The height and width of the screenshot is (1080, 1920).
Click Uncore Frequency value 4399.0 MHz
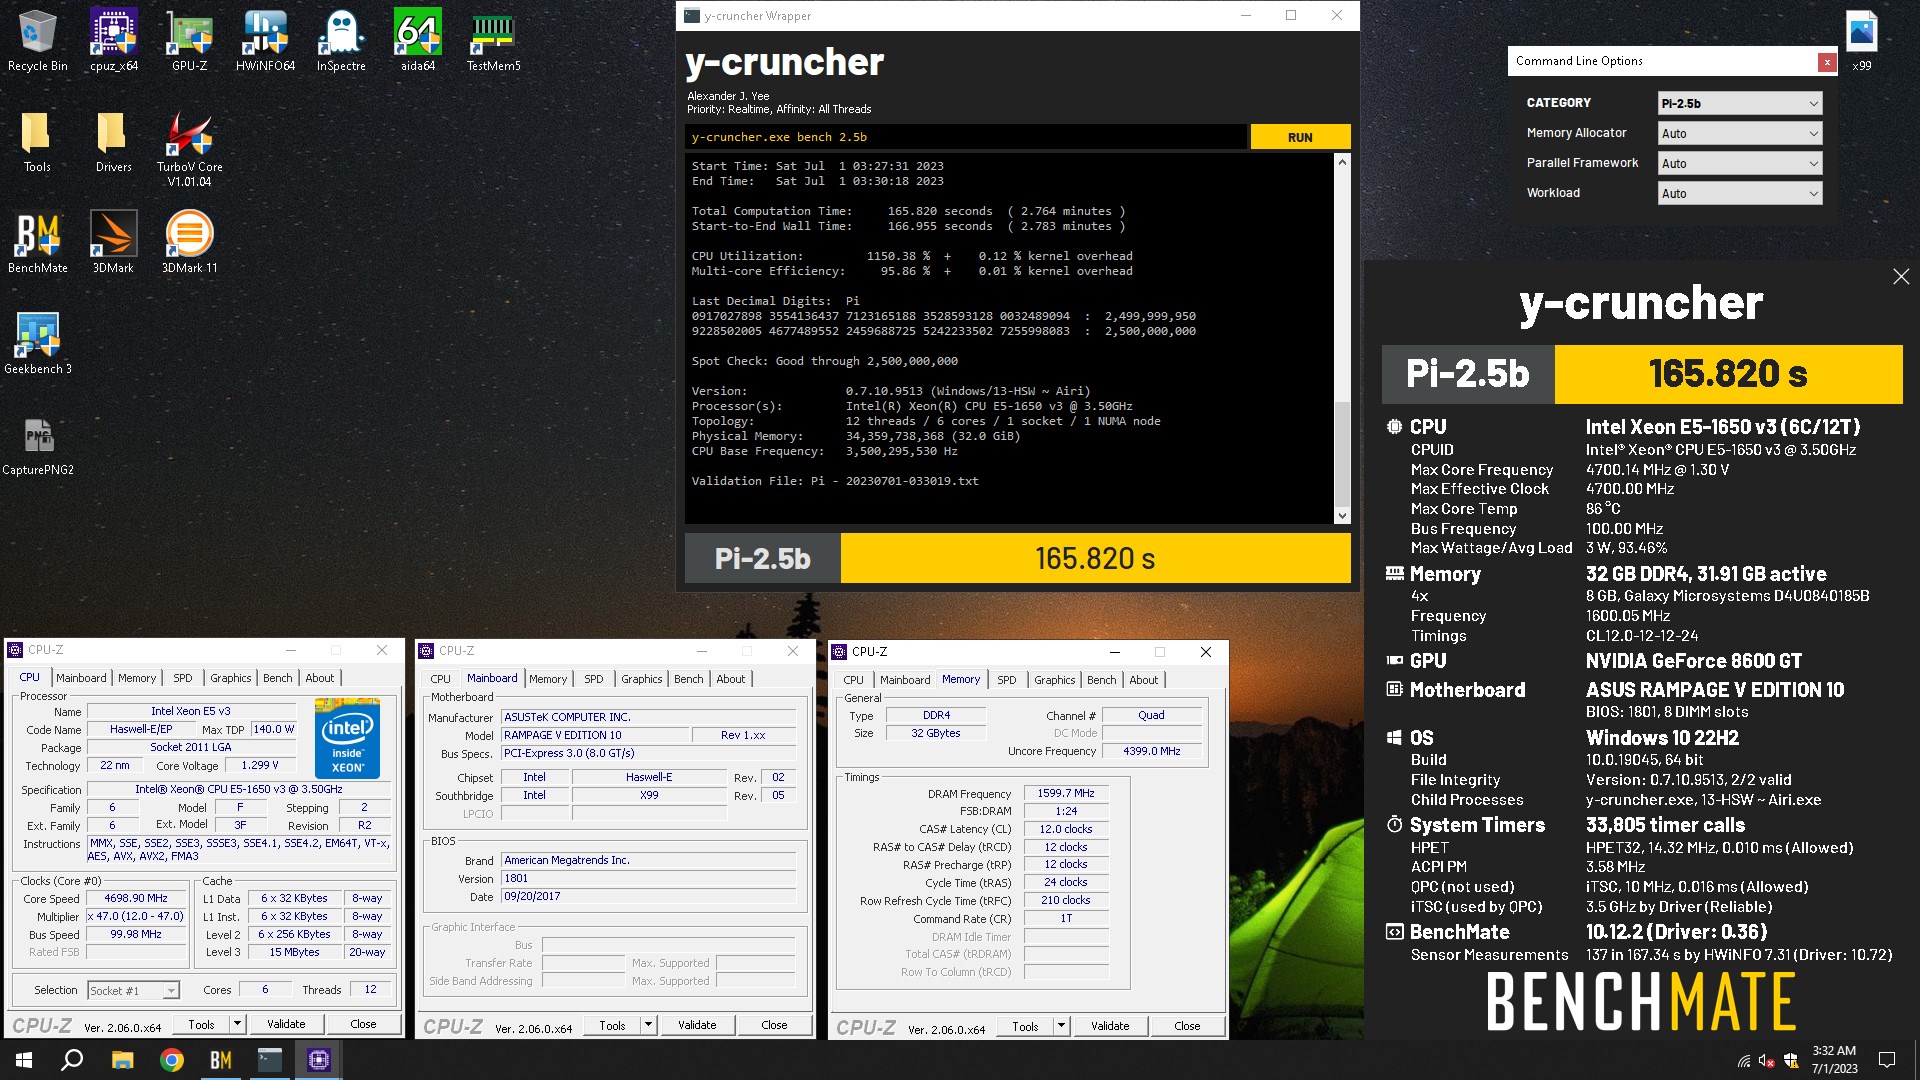tap(1151, 751)
